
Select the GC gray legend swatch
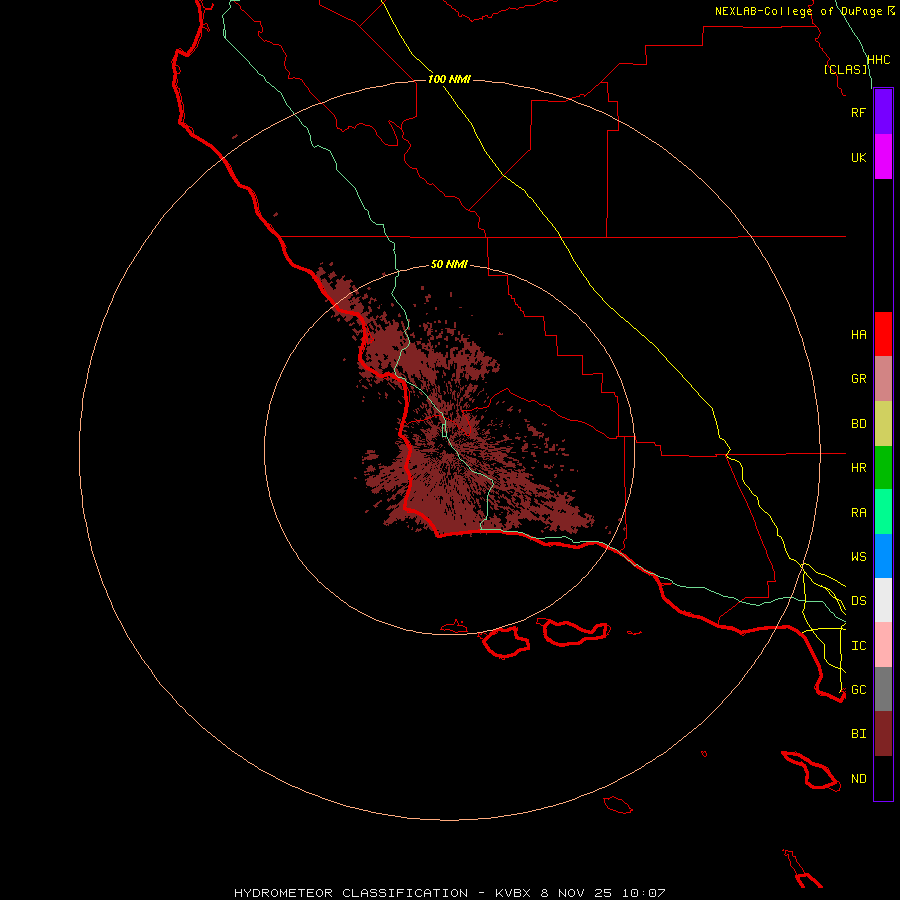coord(883,689)
